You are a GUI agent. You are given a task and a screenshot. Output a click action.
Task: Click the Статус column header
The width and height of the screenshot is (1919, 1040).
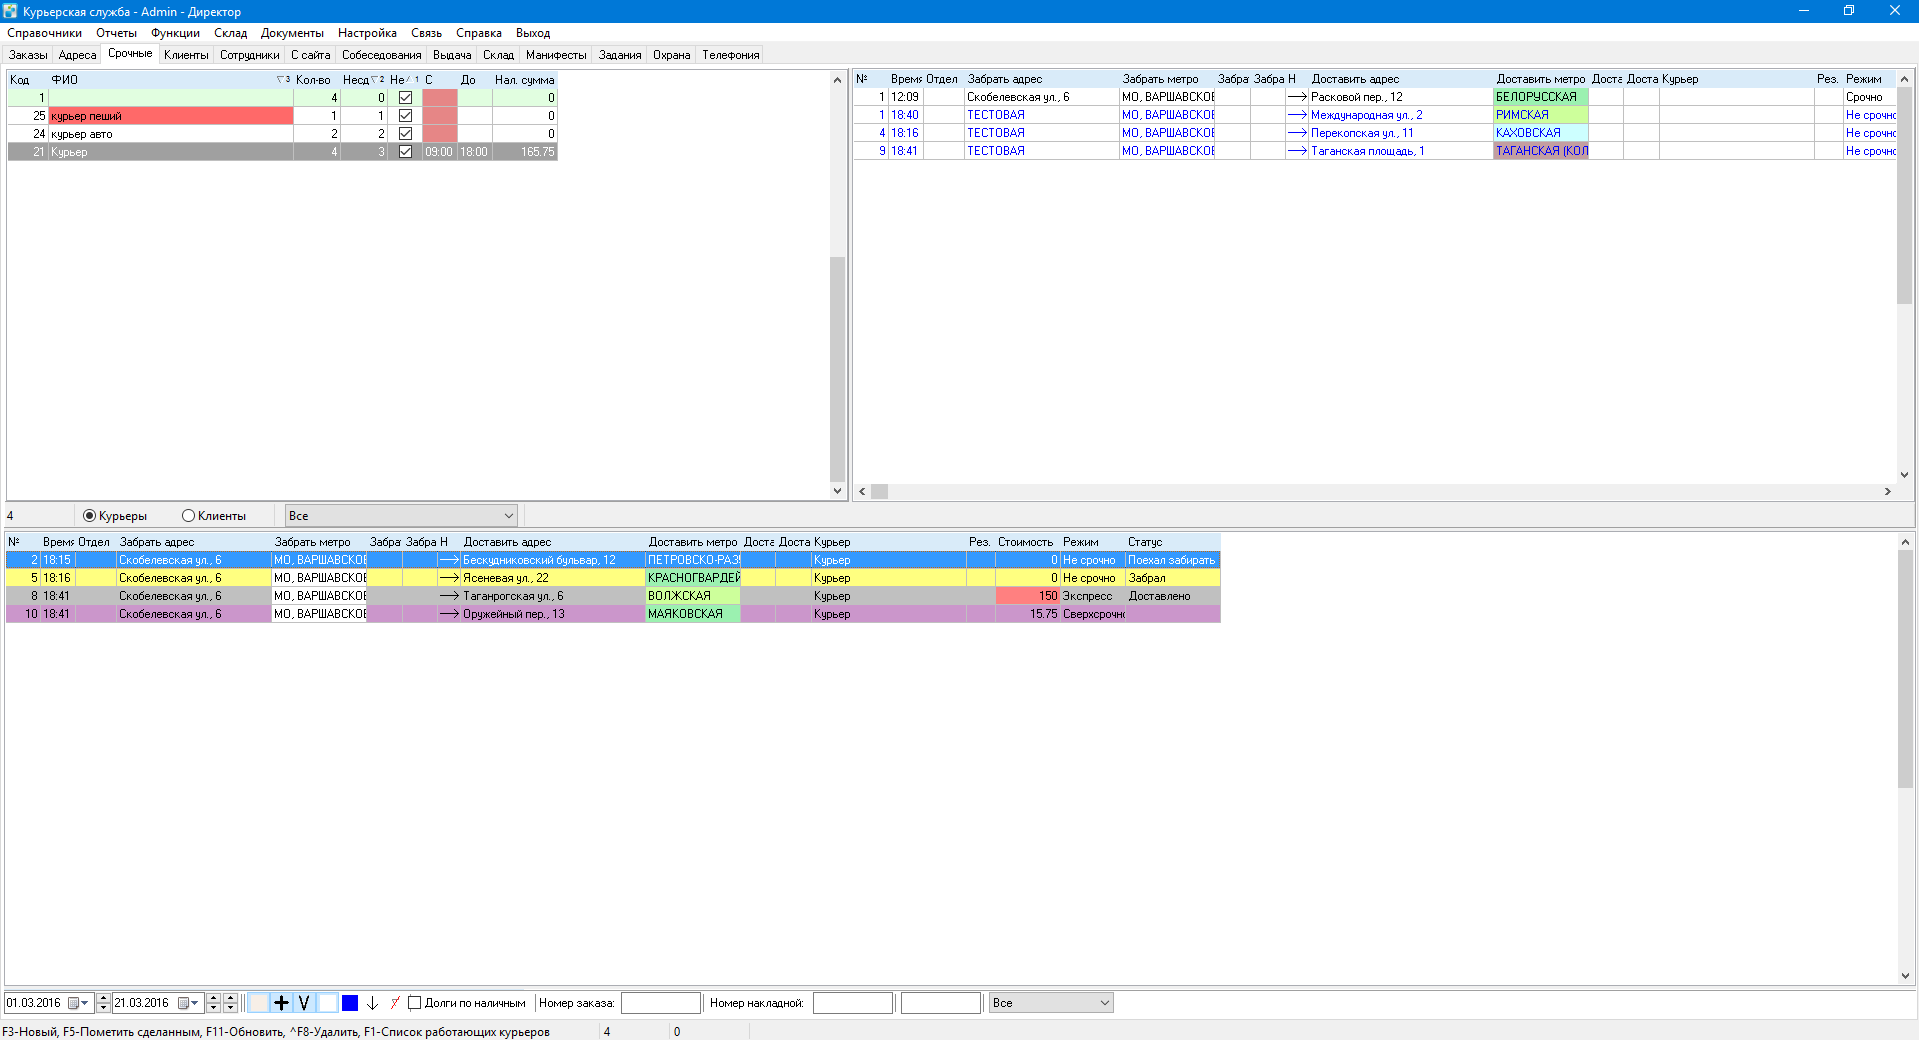[x=1171, y=542]
